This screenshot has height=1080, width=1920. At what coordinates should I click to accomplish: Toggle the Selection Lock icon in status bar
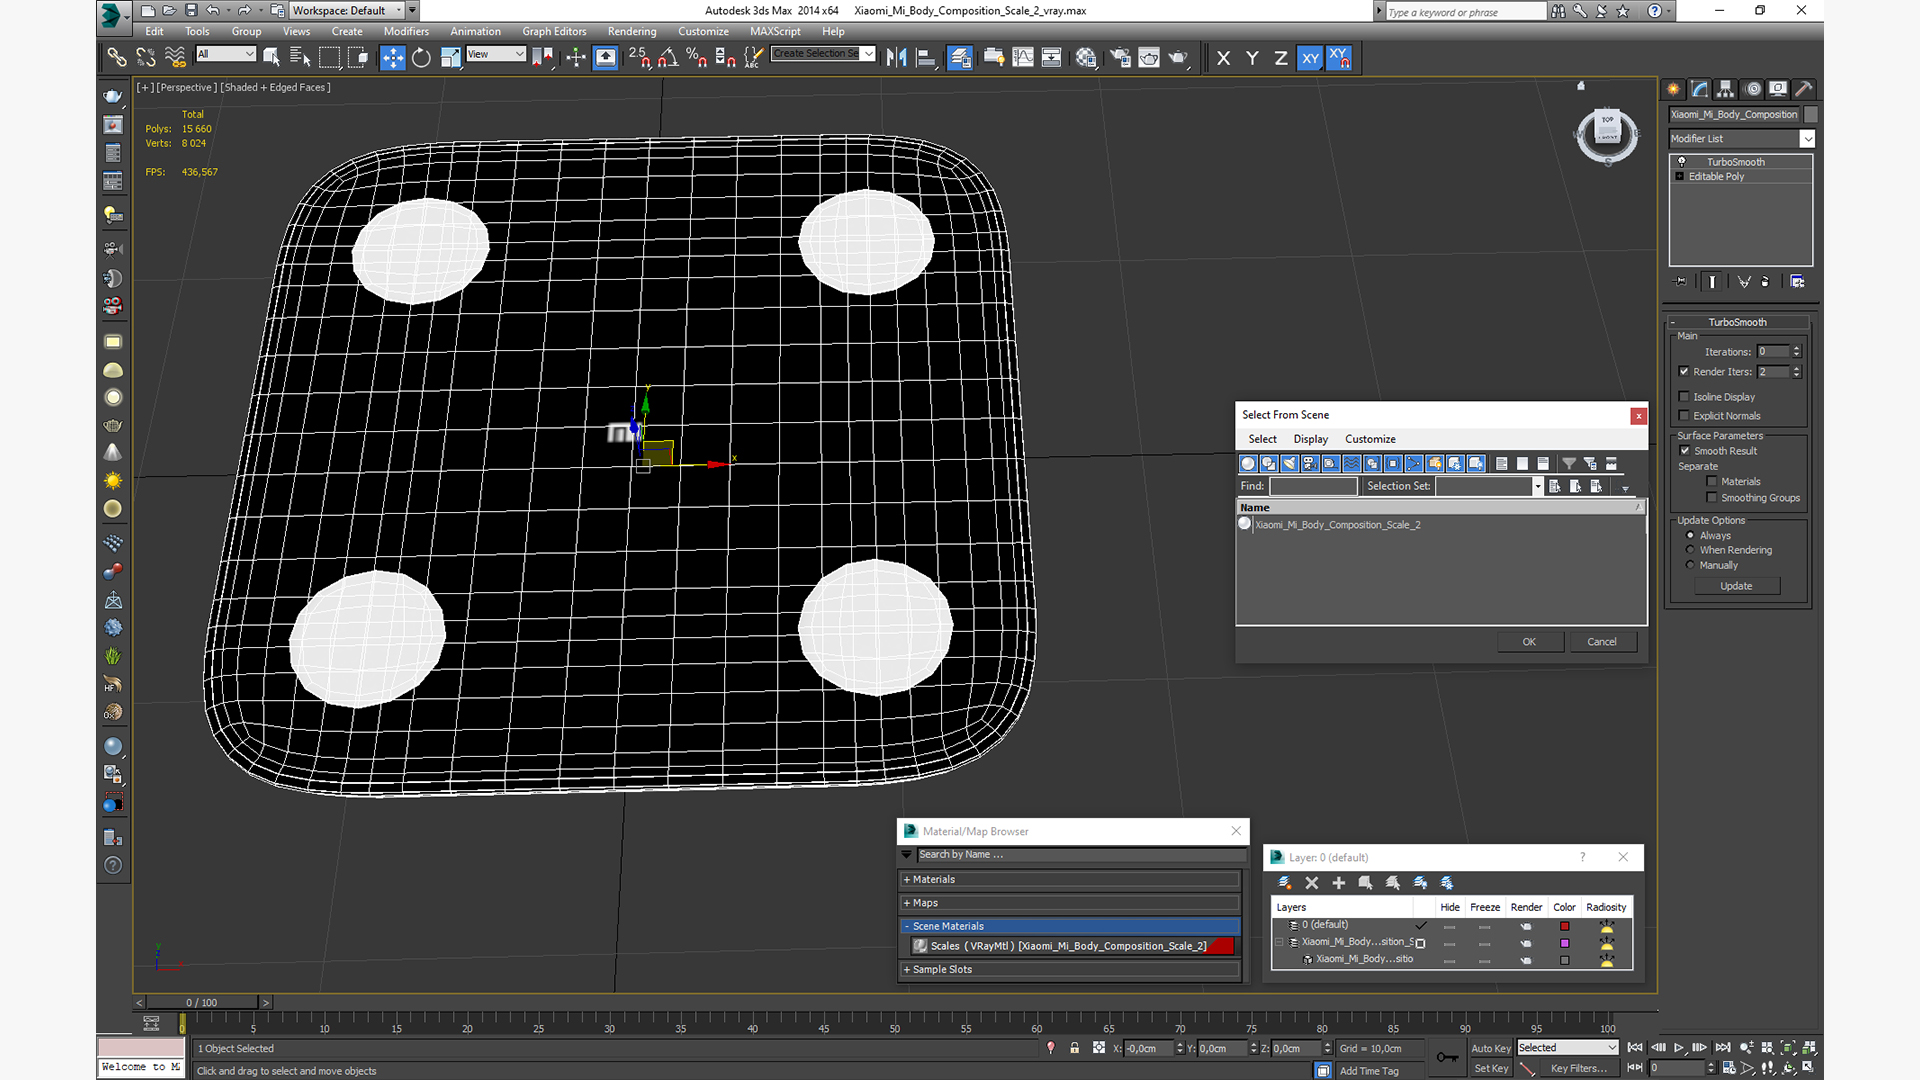click(x=1074, y=1048)
